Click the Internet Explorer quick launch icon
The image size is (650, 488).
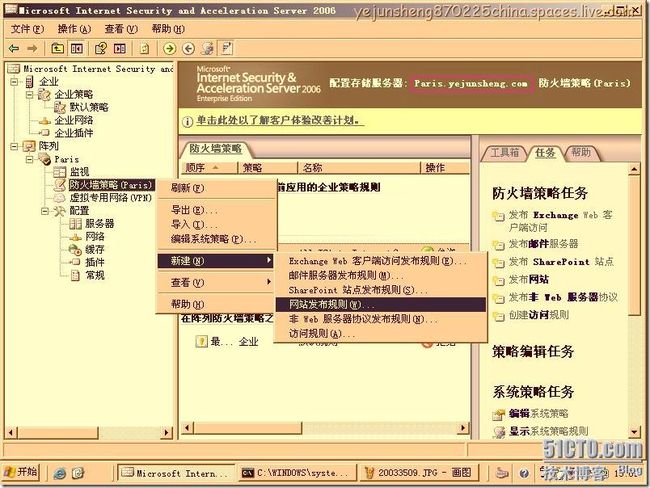click(x=60, y=473)
